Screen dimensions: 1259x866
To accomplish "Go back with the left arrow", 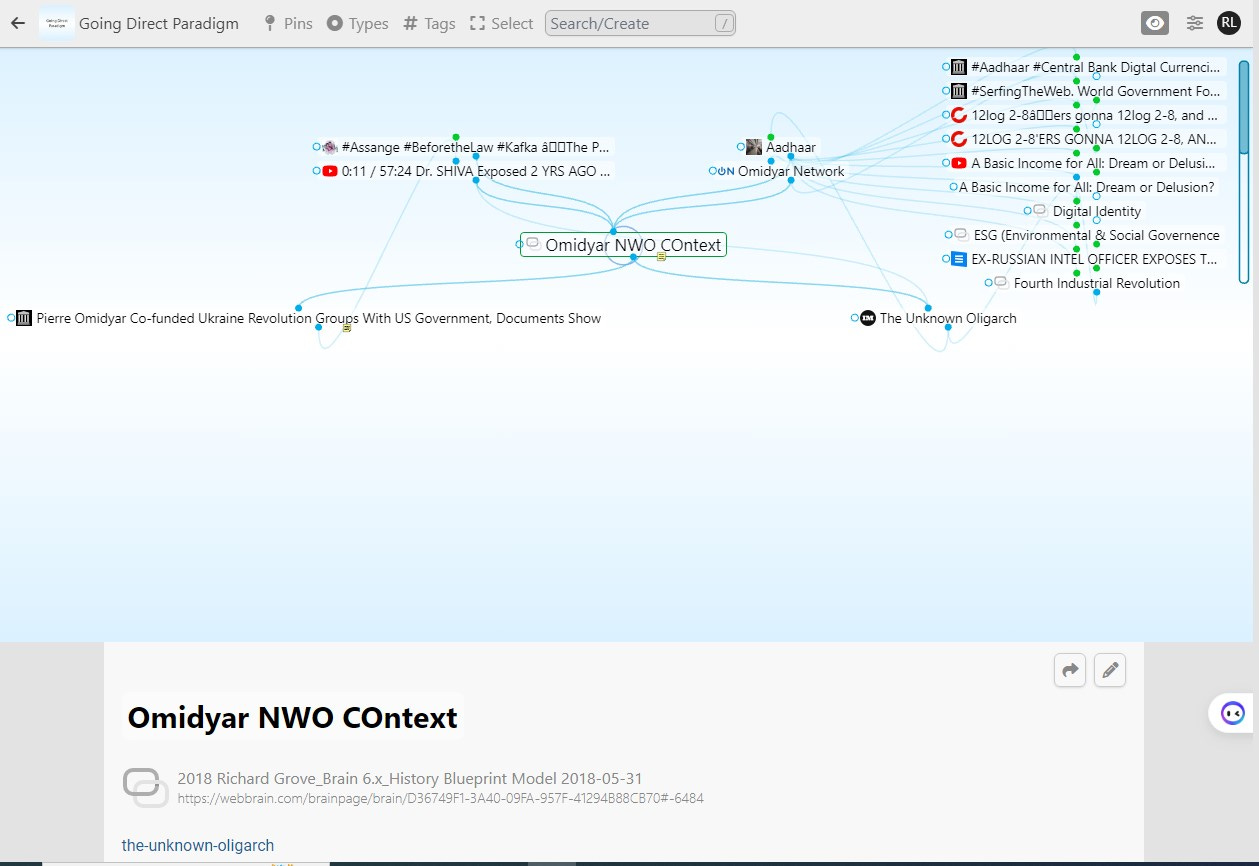I will [x=18, y=23].
